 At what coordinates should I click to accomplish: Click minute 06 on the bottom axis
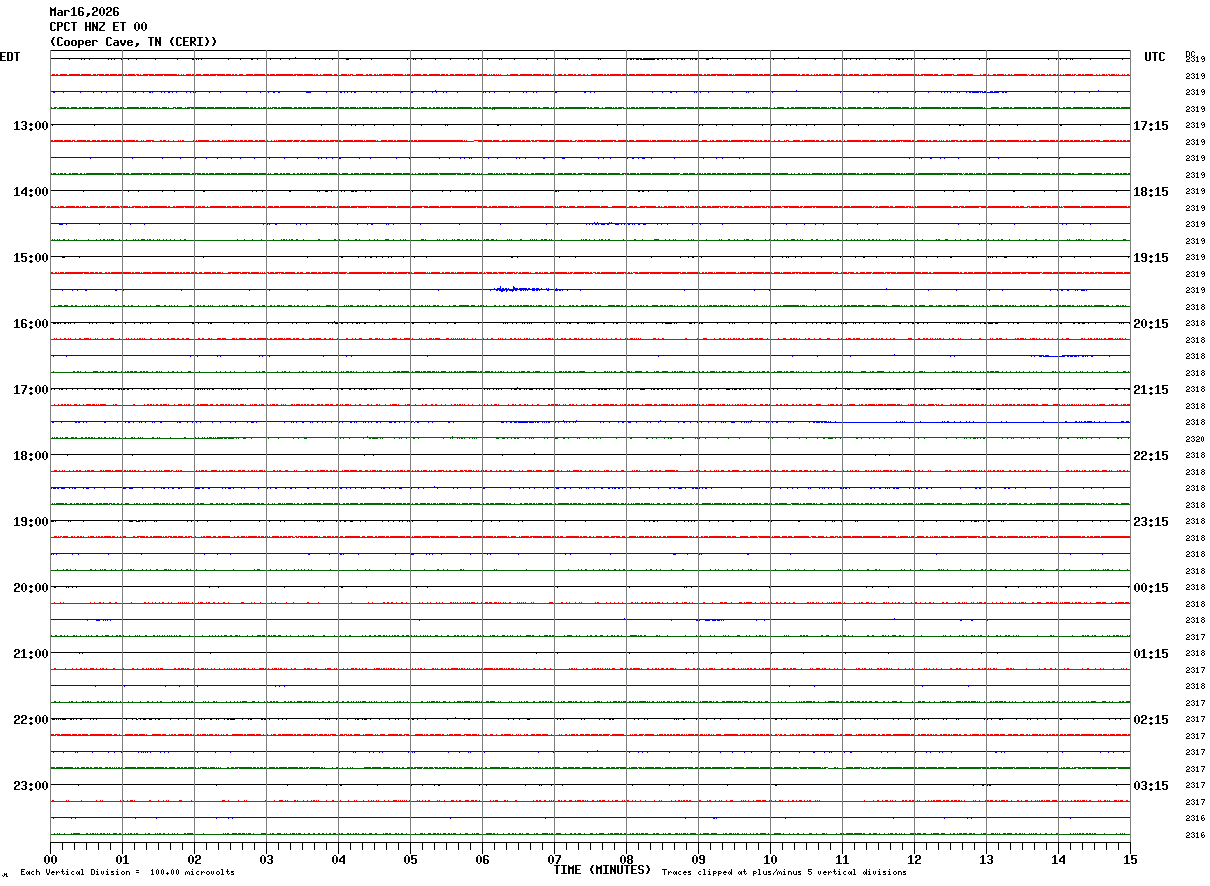pyautogui.click(x=482, y=859)
